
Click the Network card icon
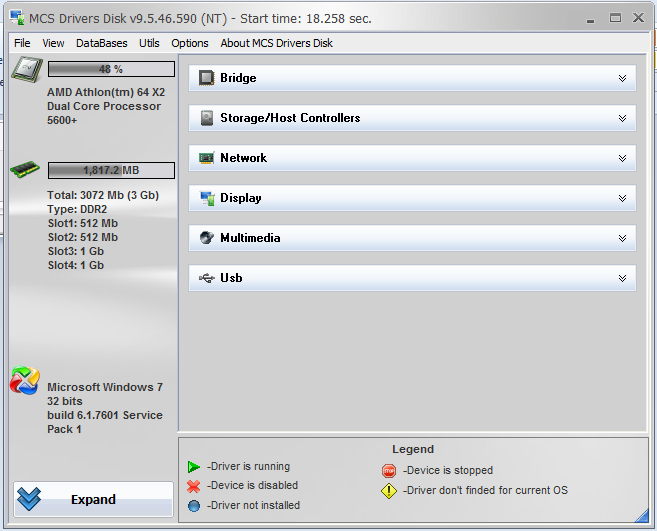pos(207,158)
